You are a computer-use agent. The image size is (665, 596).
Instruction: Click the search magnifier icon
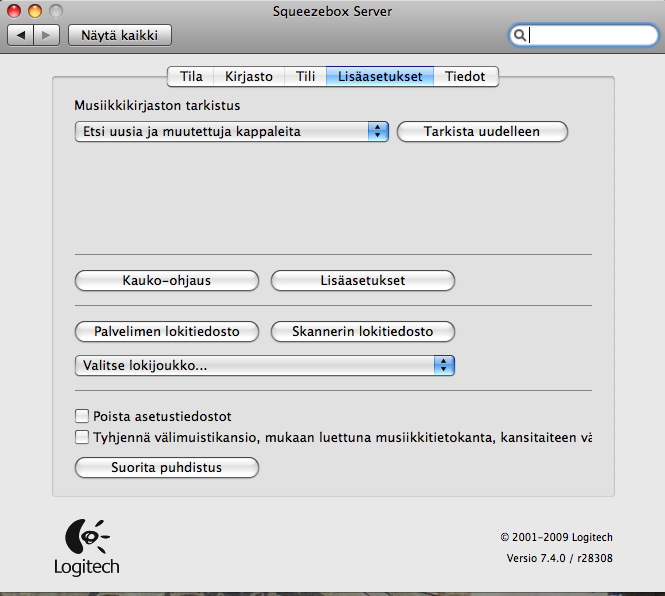520,35
